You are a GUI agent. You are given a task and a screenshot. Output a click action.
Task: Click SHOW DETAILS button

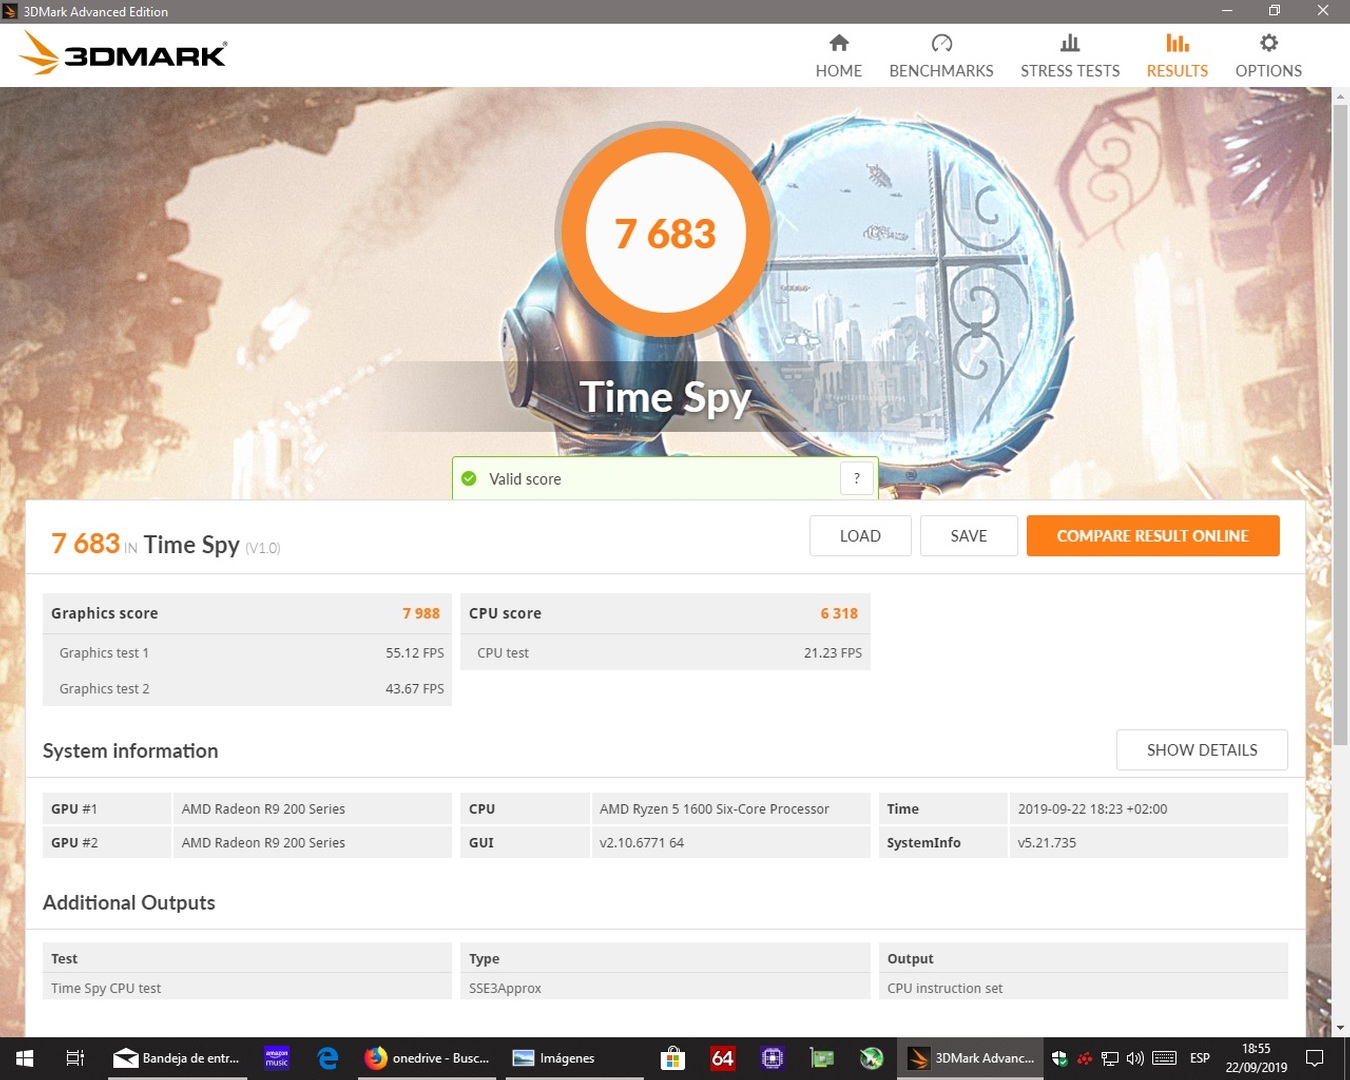click(1202, 750)
